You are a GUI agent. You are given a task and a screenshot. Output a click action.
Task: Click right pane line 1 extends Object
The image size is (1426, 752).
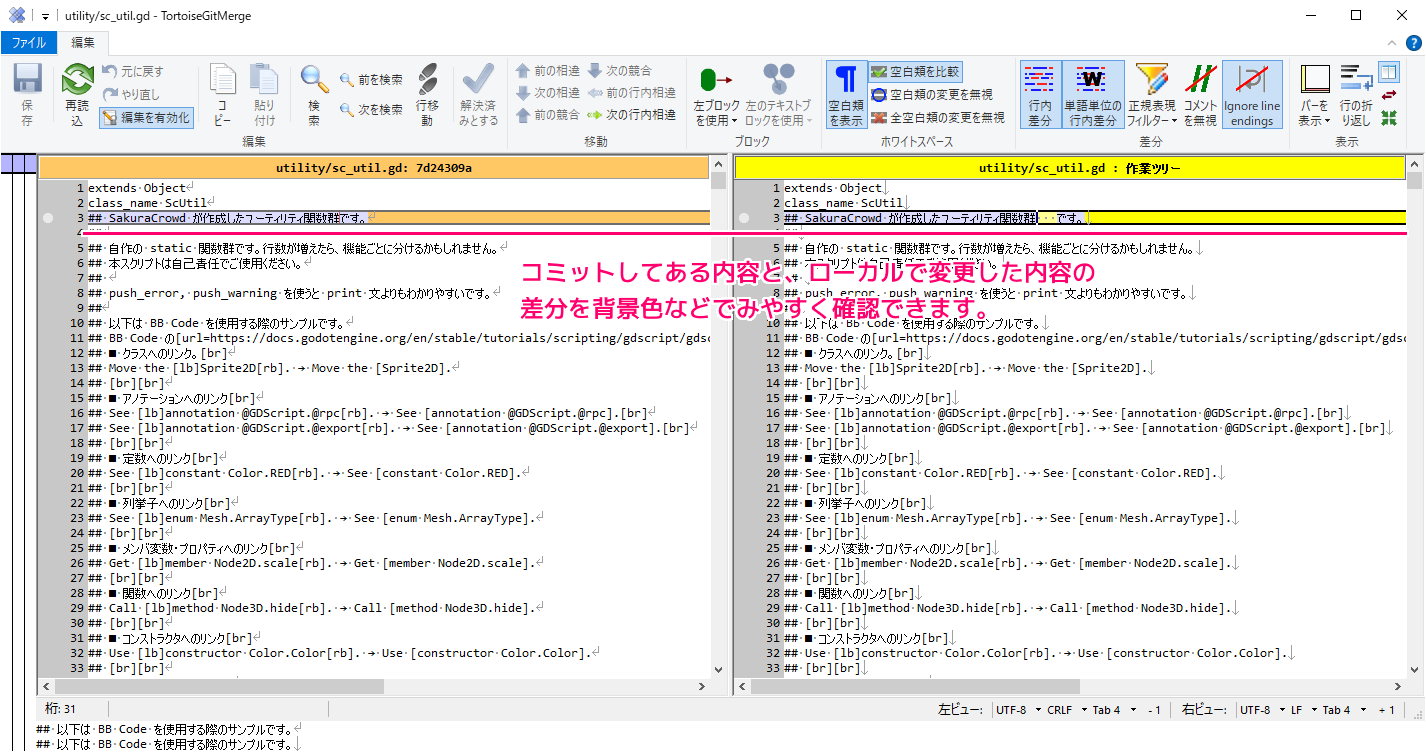click(x=834, y=188)
